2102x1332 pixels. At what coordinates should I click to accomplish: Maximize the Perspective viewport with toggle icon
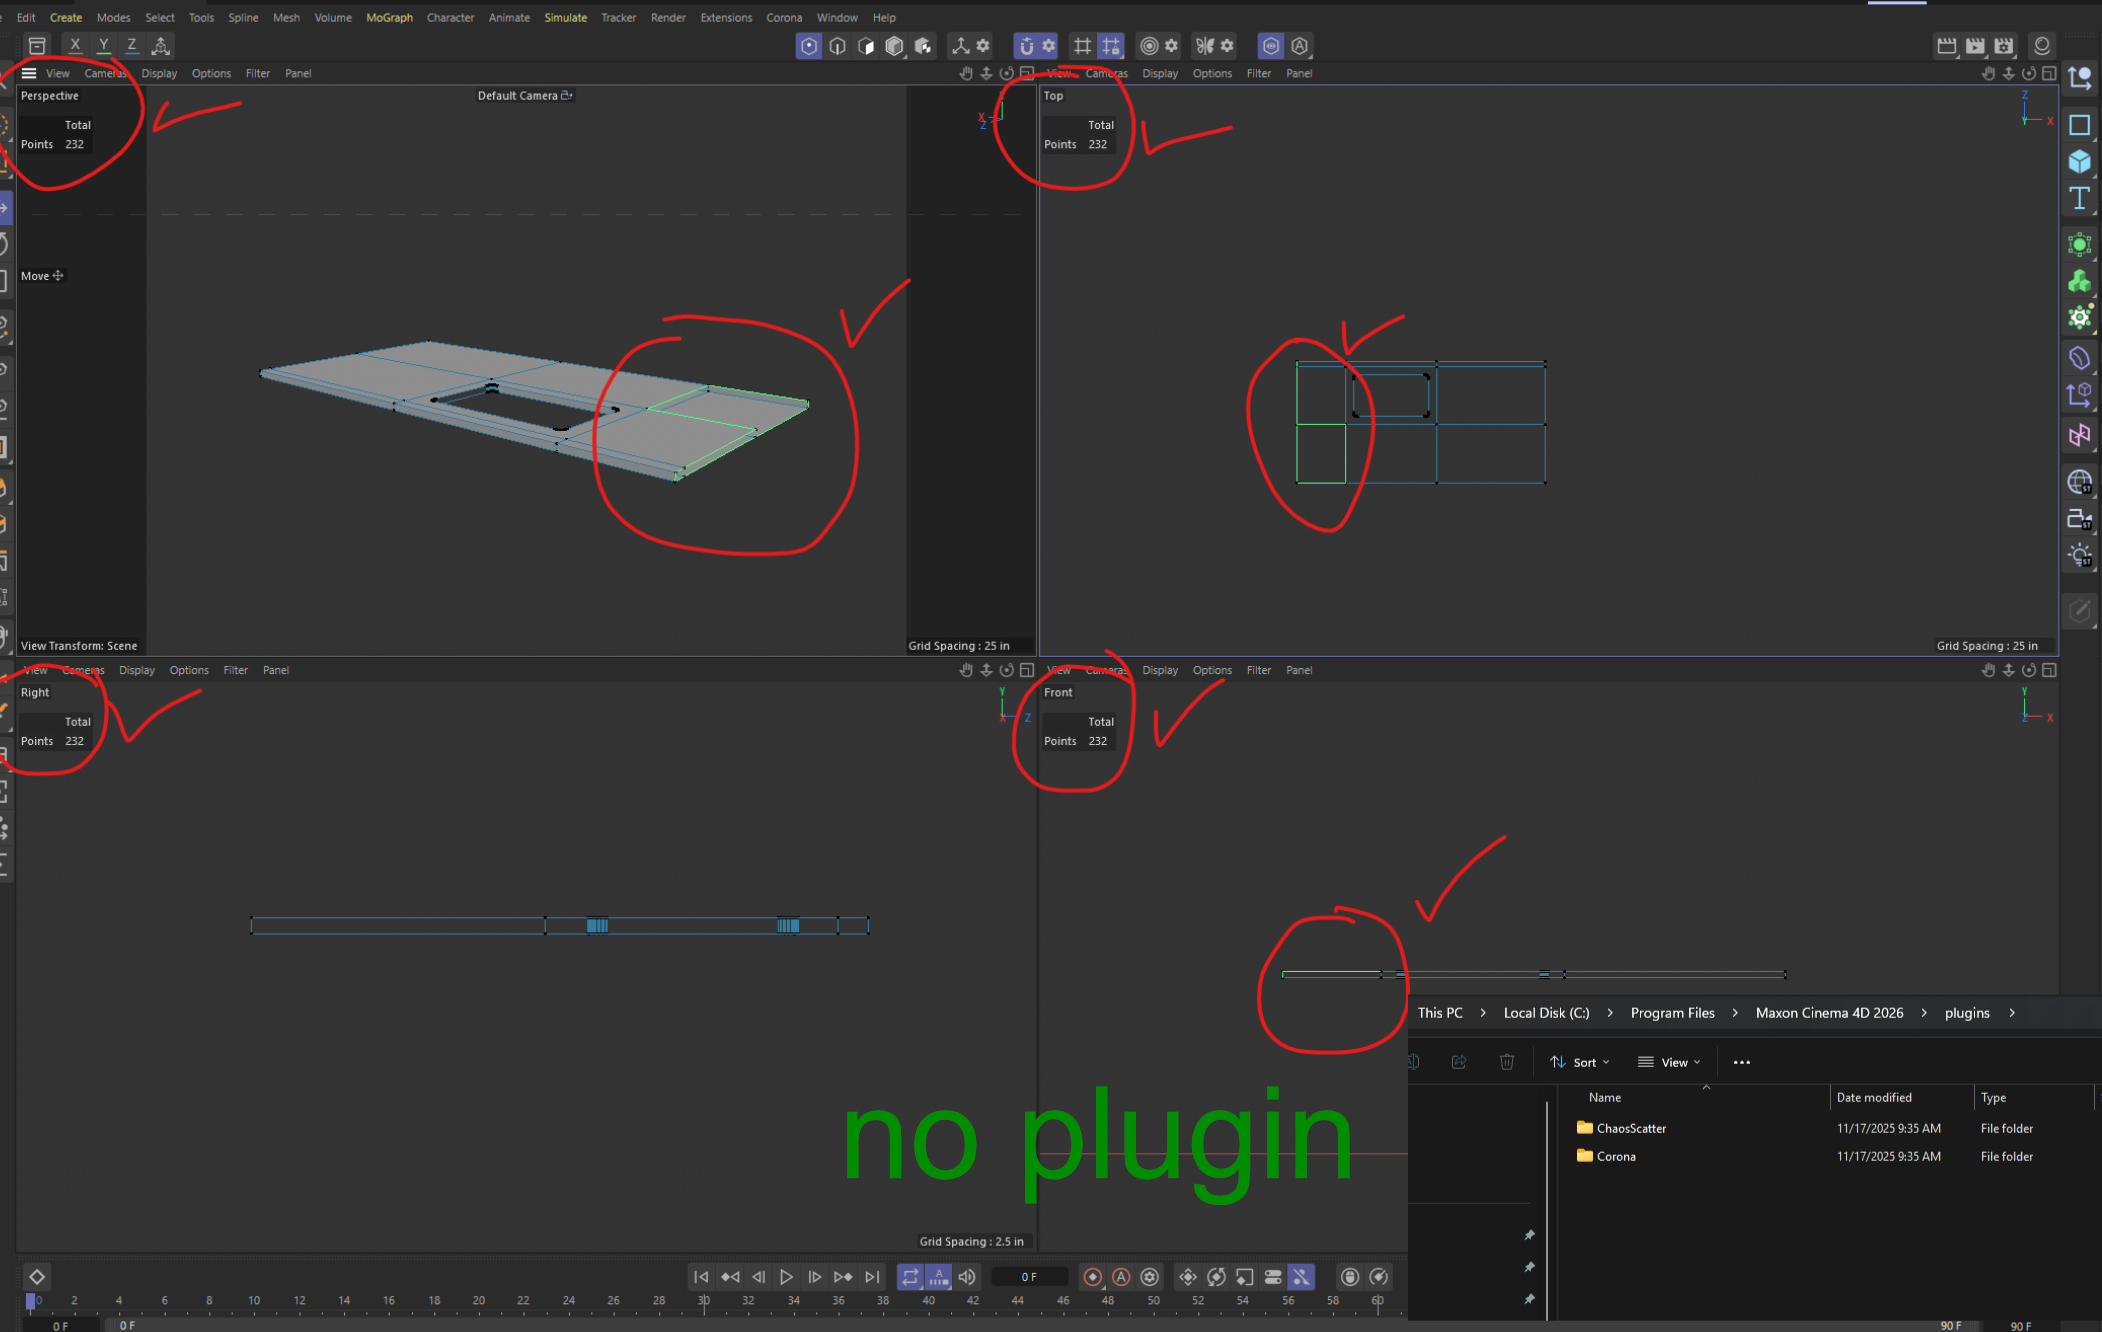click(x=1027, y=73)
